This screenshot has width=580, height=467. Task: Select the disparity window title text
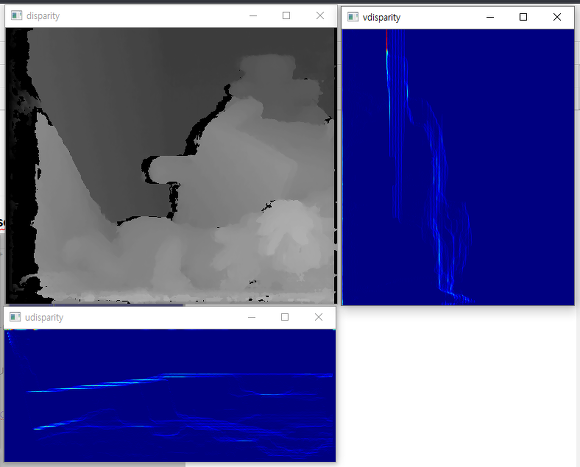43,16
